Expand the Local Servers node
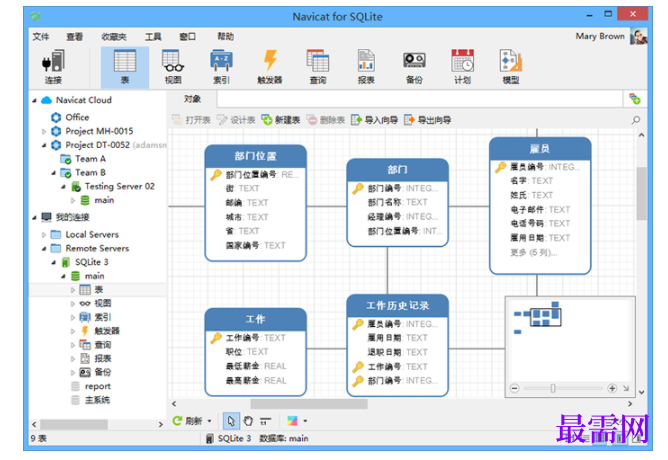The width and height of the screenshot is (668, 460). 43,235
